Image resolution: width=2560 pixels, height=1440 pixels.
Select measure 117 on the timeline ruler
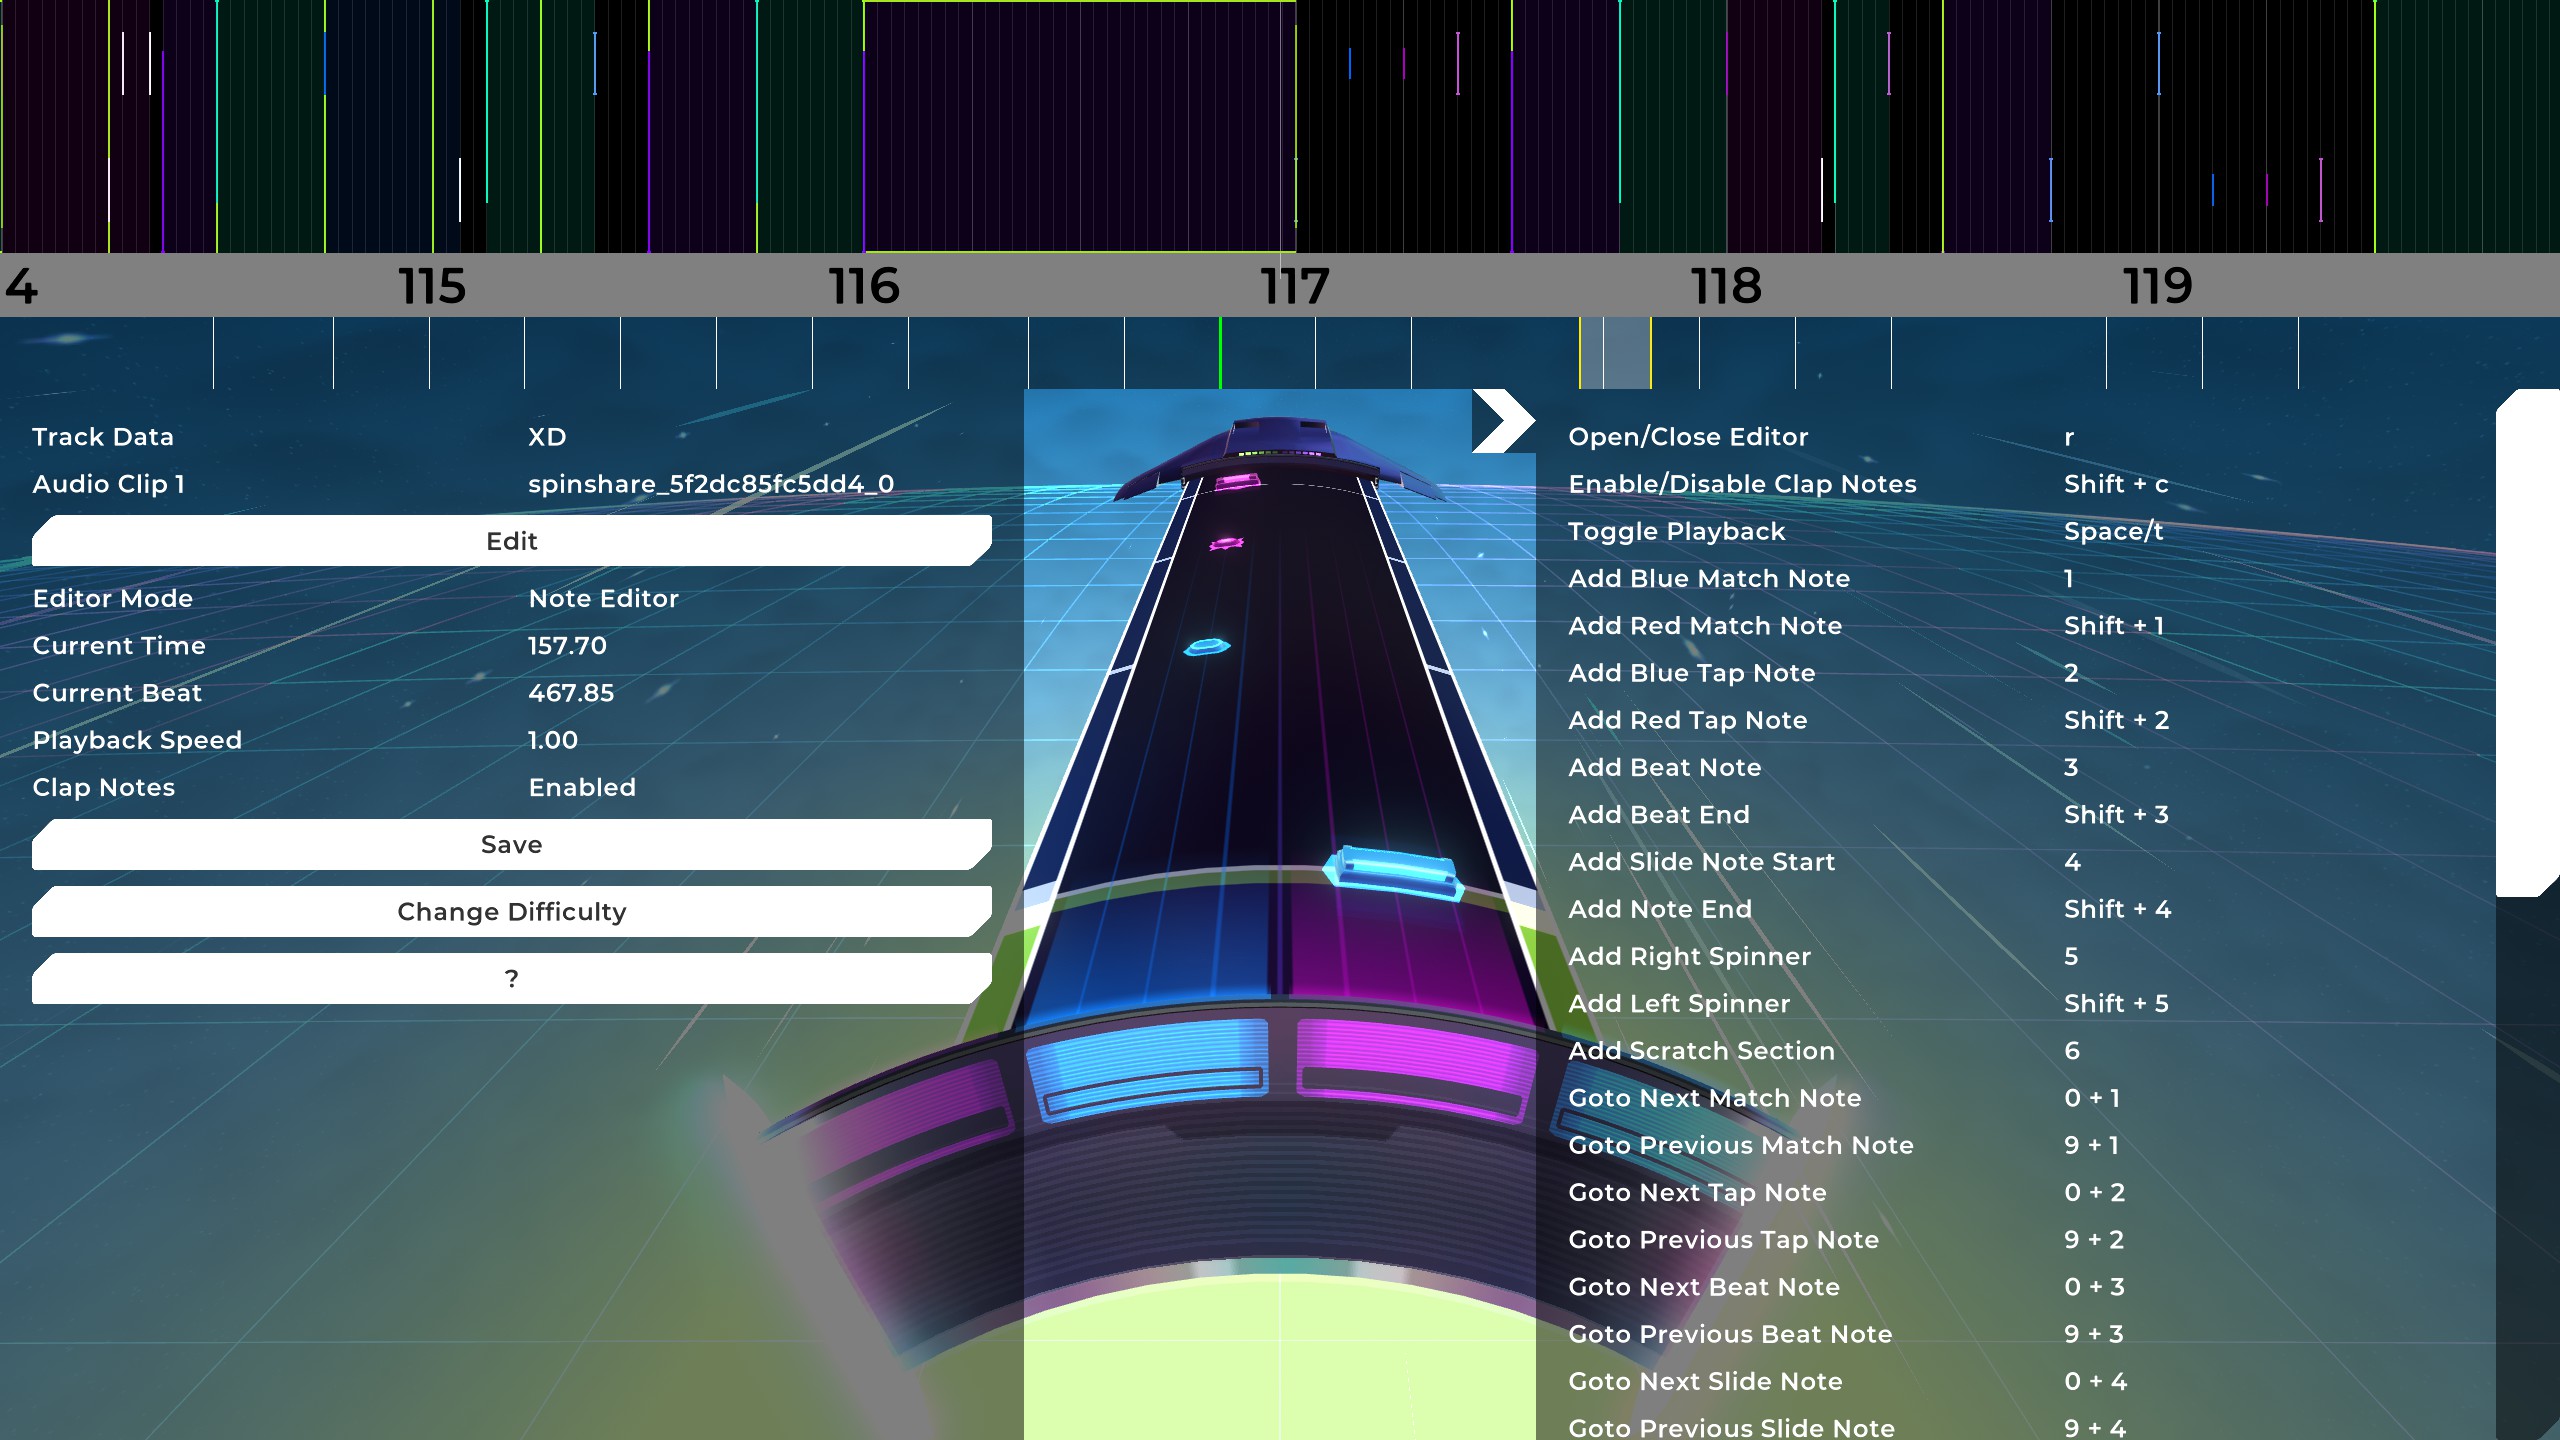(x=1294, y=287)
